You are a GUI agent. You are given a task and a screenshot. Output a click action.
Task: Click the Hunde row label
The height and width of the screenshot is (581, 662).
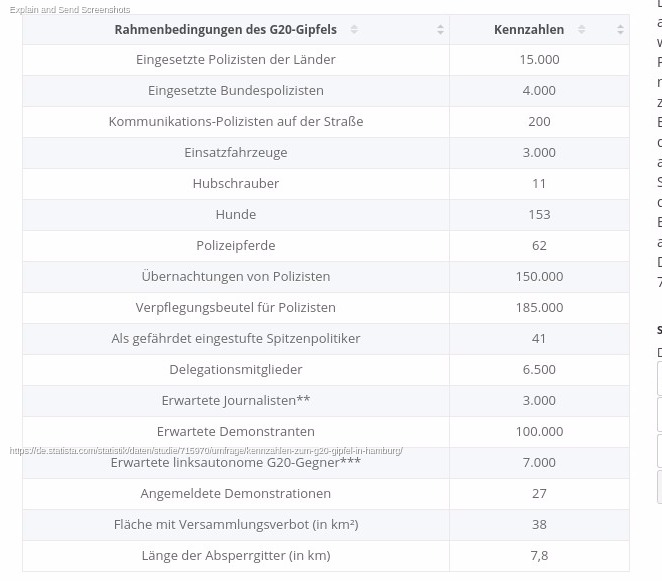click(x=236, y=215)
